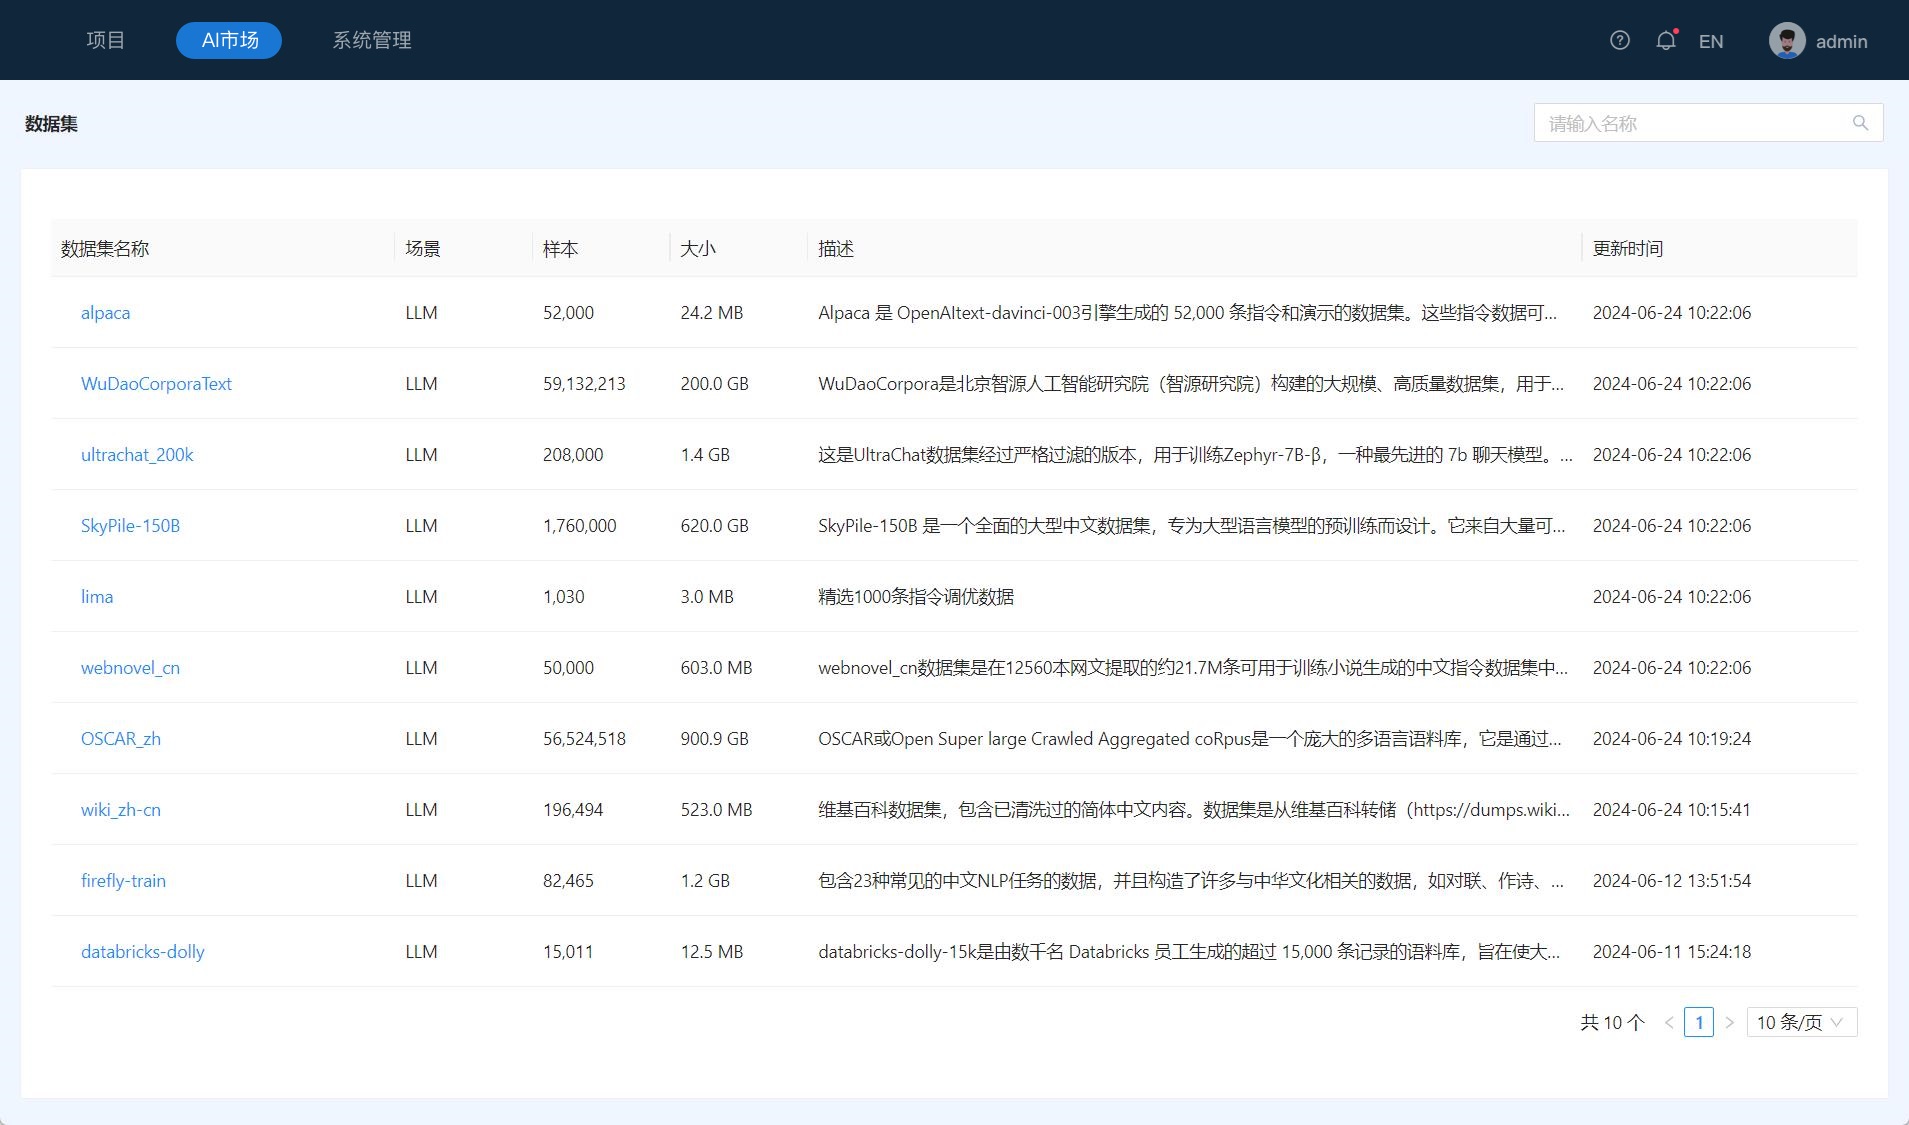Open the admin user menu
1909x1125 pixels.
click(1841, 41)
